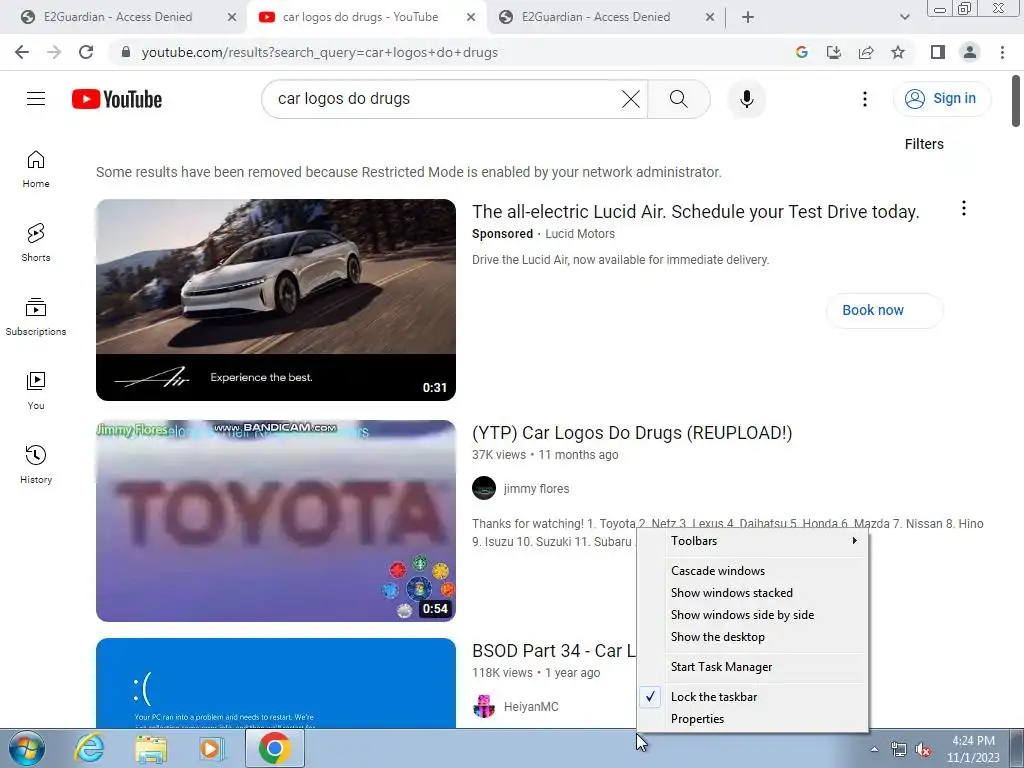The image size is (1024, 768).
Task: Click the install app icon in address bar
Action: point(834,52)
